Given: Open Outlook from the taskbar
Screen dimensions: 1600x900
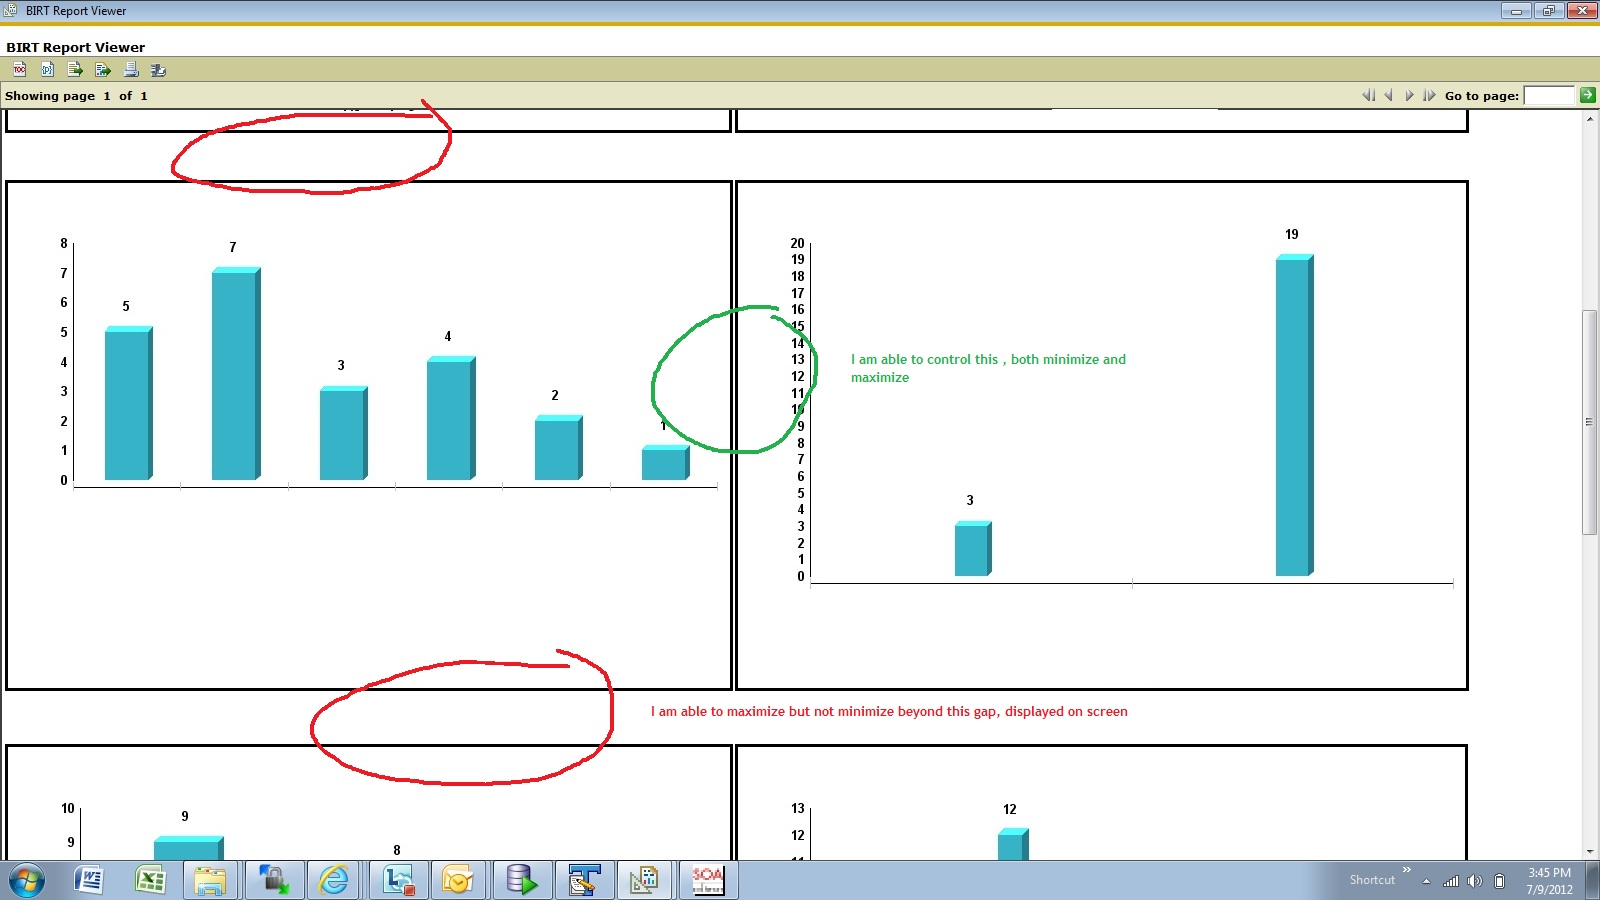Looking at the screenshot, I should pos(457,880).
